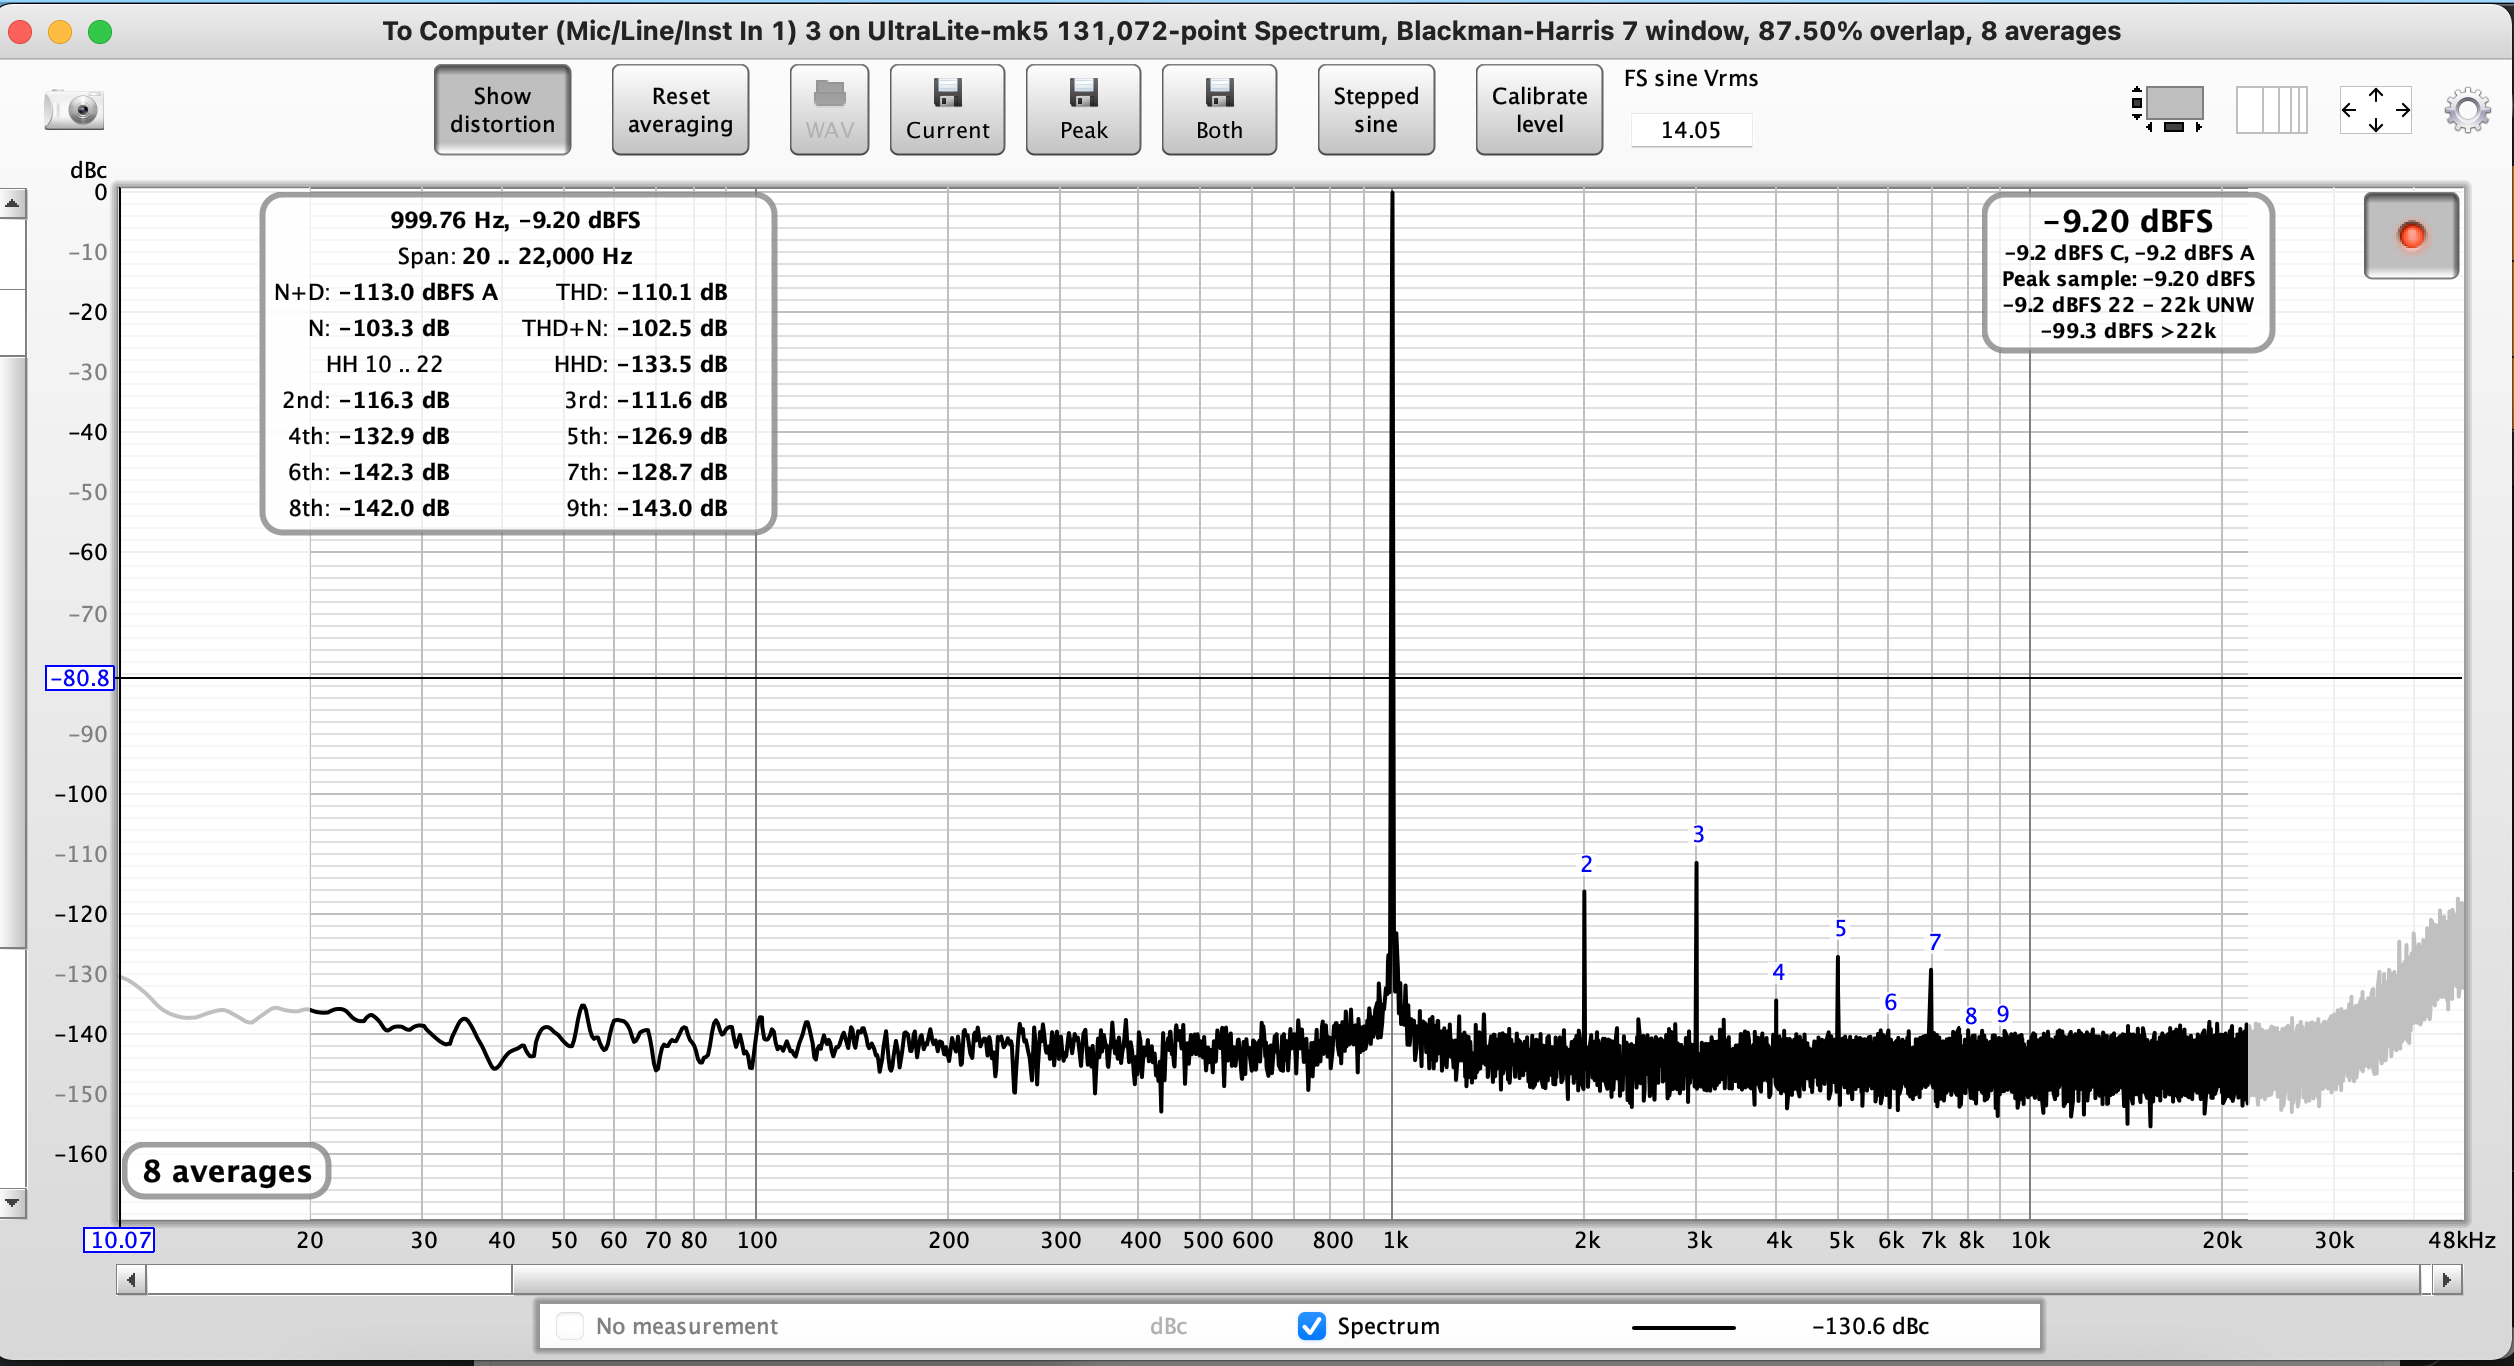Click the 10.07 frequency axis start value
2514x1366 pixels.
tap(119, 1240)
